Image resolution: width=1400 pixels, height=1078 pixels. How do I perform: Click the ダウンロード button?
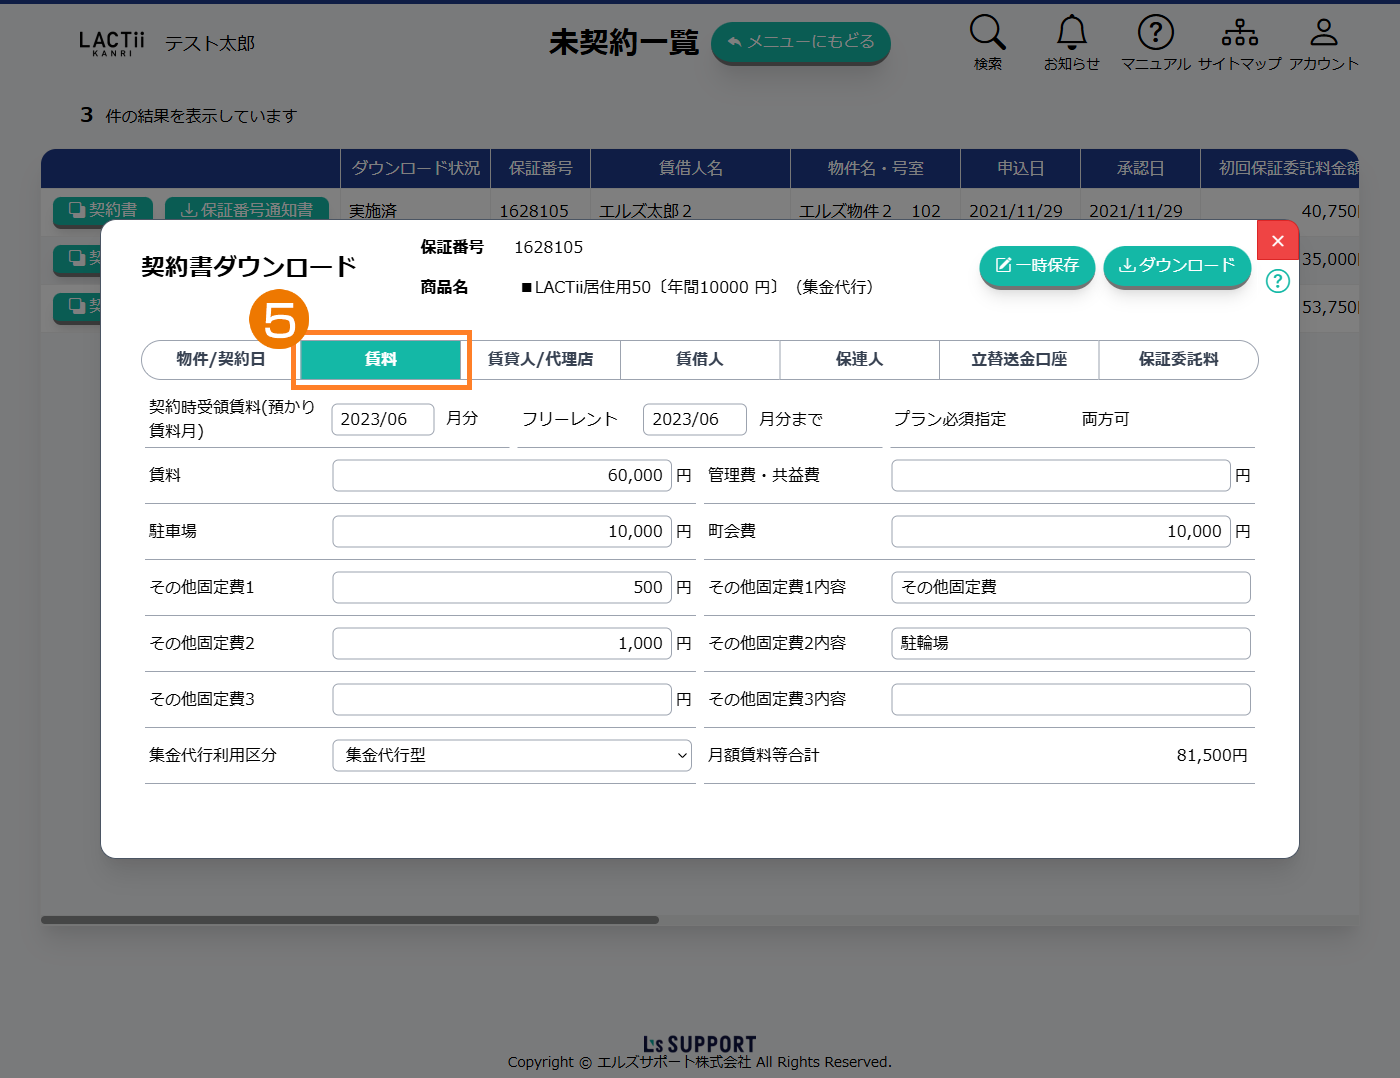click(x=1177, y=265)
